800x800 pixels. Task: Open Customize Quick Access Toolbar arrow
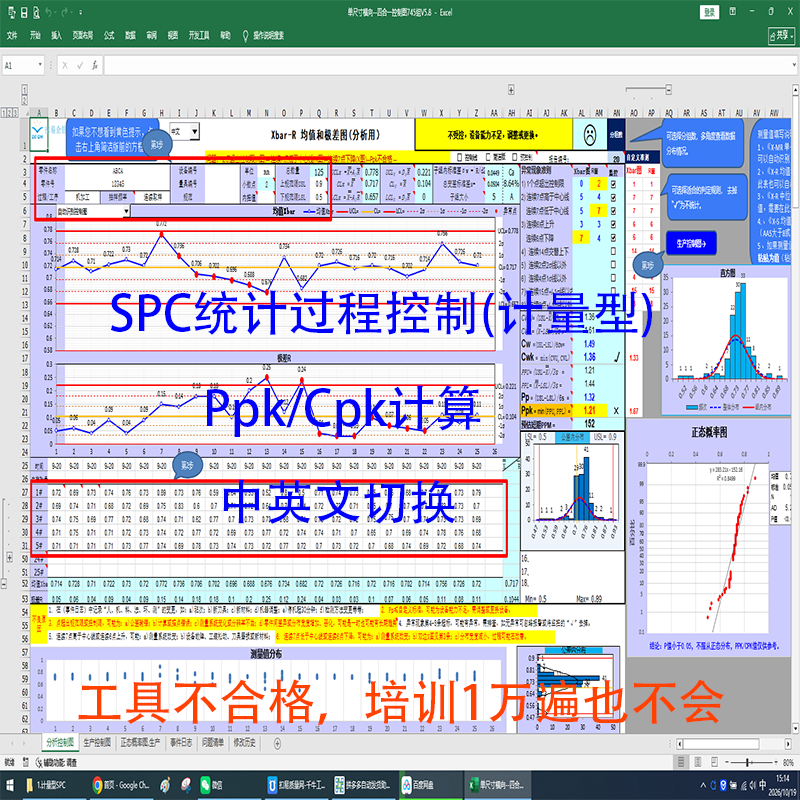[x=81, y=13]
